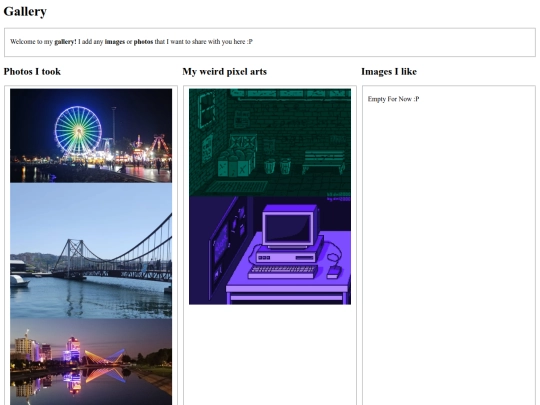
Task: Click the keyboard in the purple pixel art
Action: [283, 271]
